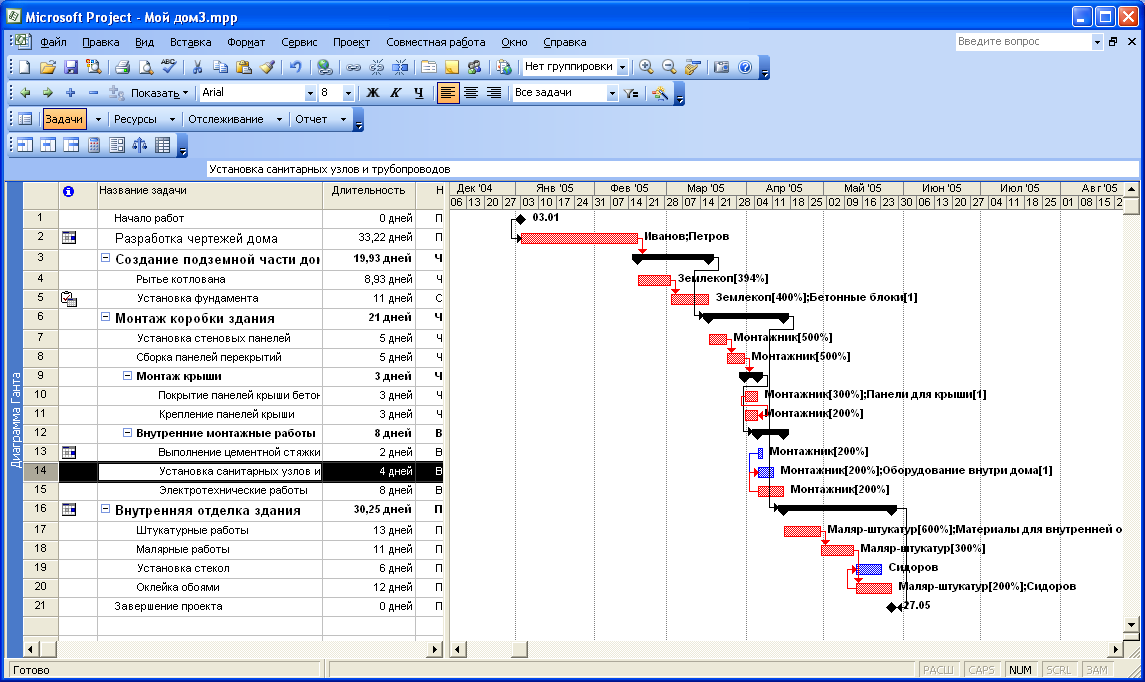Show subtasks with the blue plus icon

pyautogui.click(x=71, y=93)
